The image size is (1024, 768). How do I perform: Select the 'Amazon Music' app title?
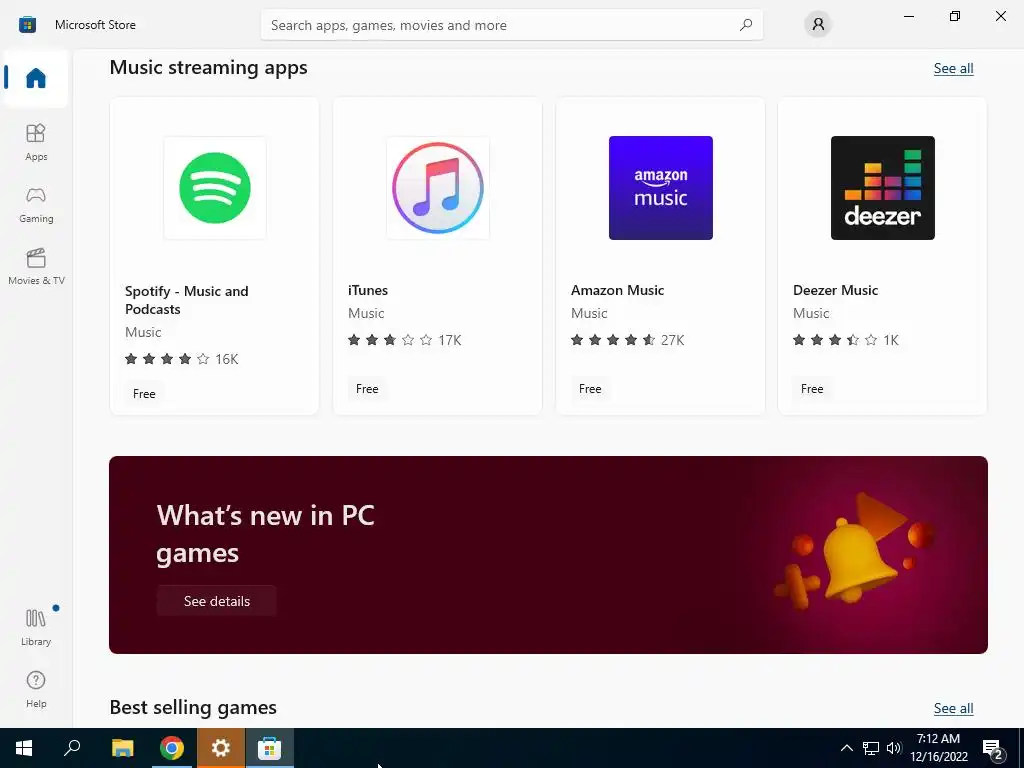click(617, 290)
